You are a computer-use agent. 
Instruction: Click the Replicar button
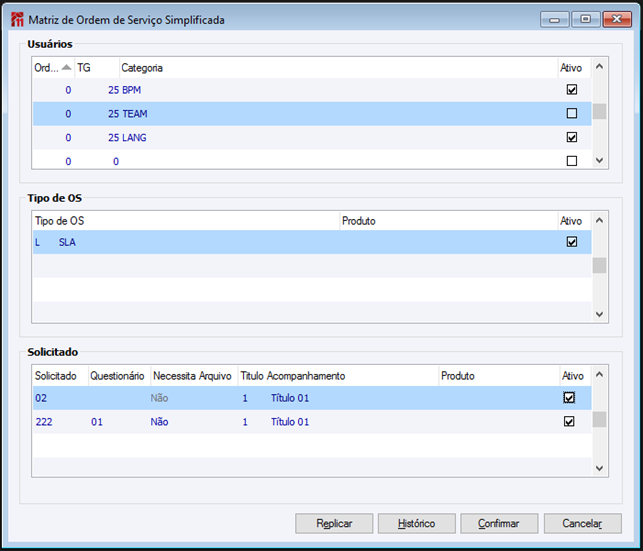point(334,523)
